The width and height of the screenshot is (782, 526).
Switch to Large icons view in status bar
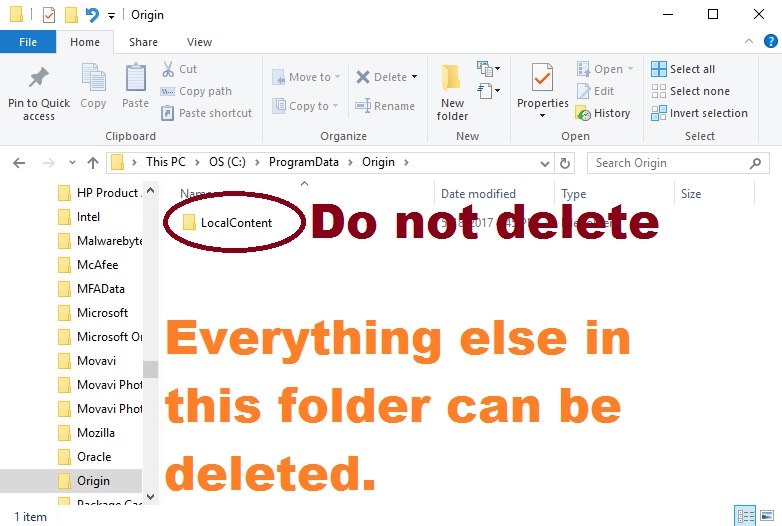[x=767, y=517]
